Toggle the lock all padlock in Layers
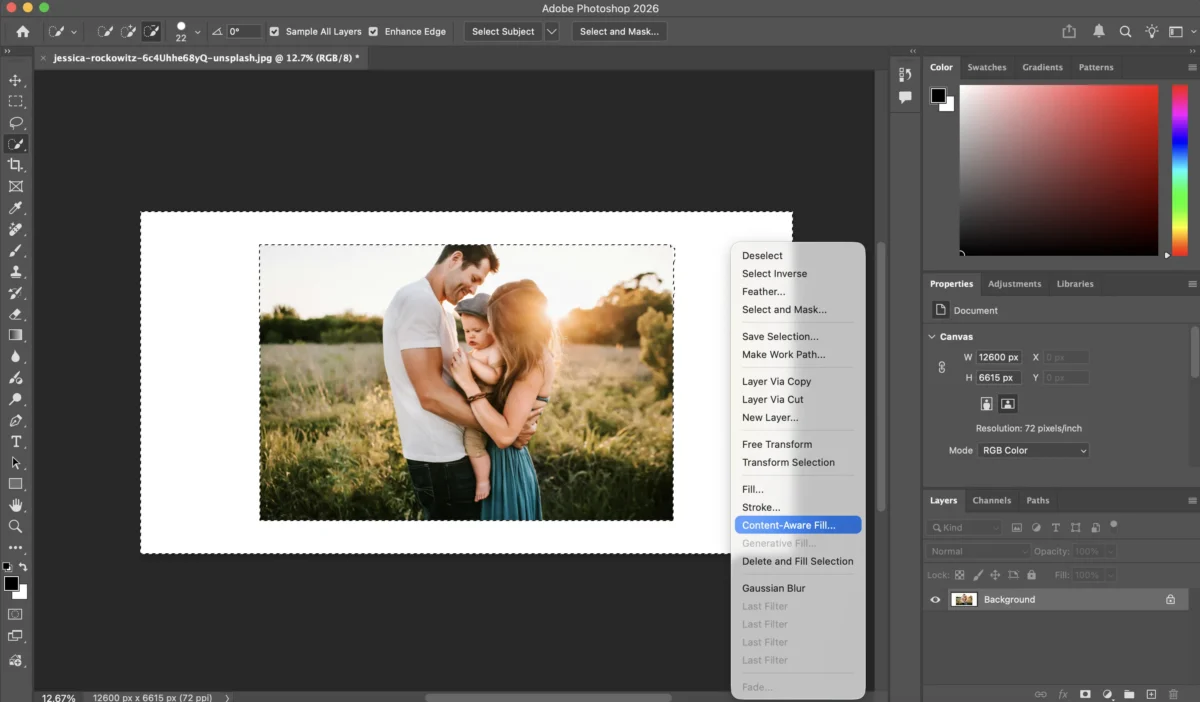This screenshot has height=702, width=1200. [x=1032, y=575]
